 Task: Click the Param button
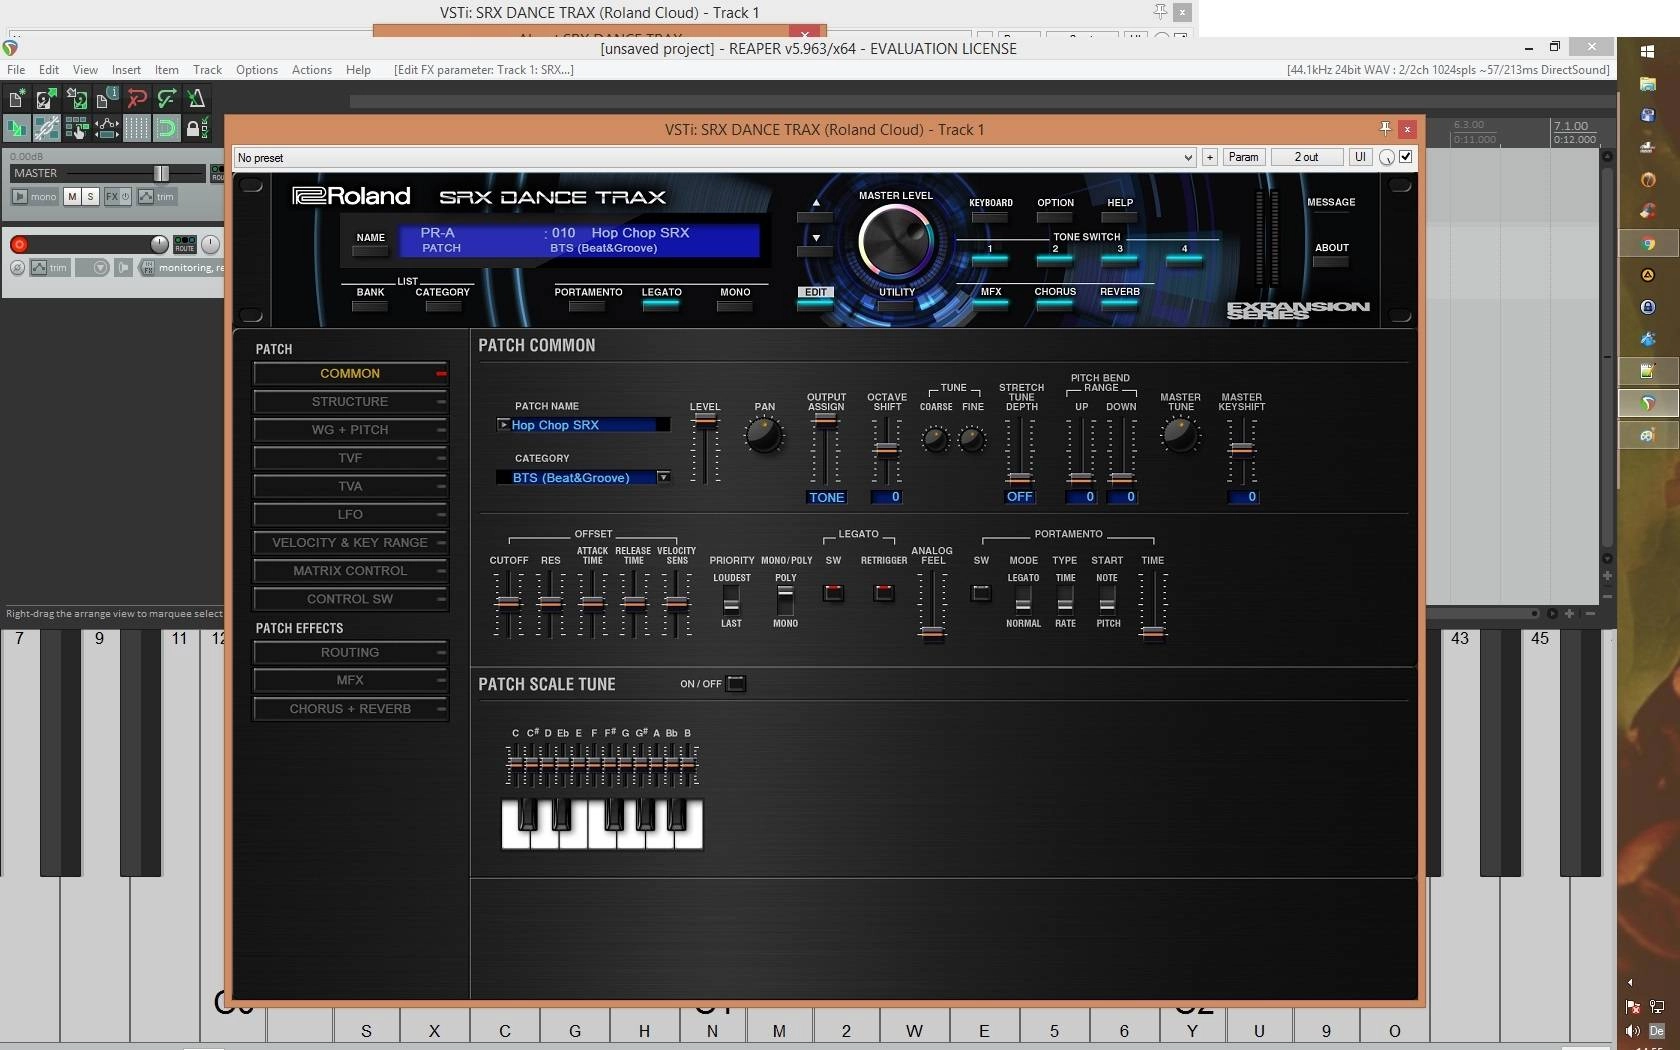[x=1243, y=157]
